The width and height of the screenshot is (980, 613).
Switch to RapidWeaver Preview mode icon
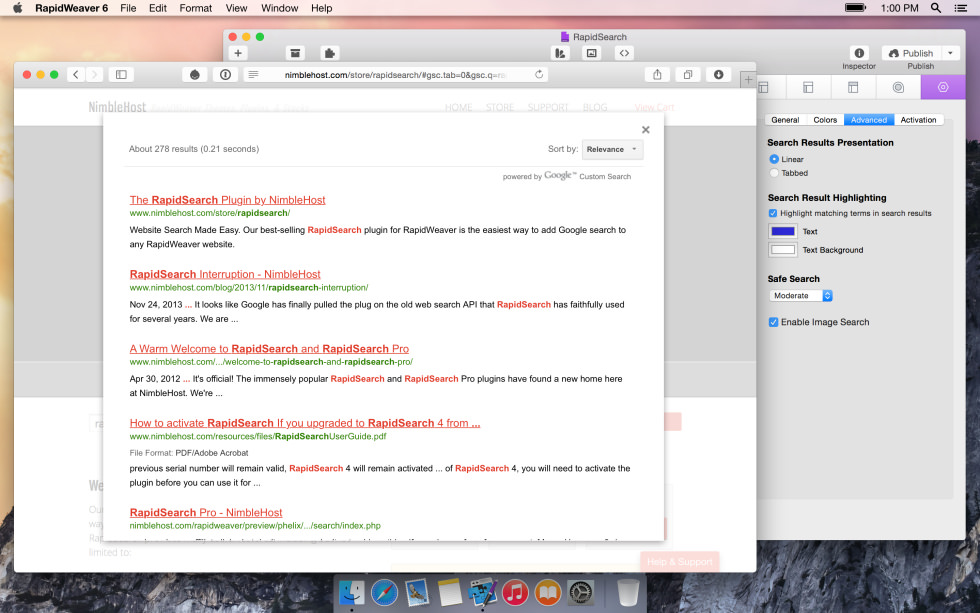pos(591,53)
